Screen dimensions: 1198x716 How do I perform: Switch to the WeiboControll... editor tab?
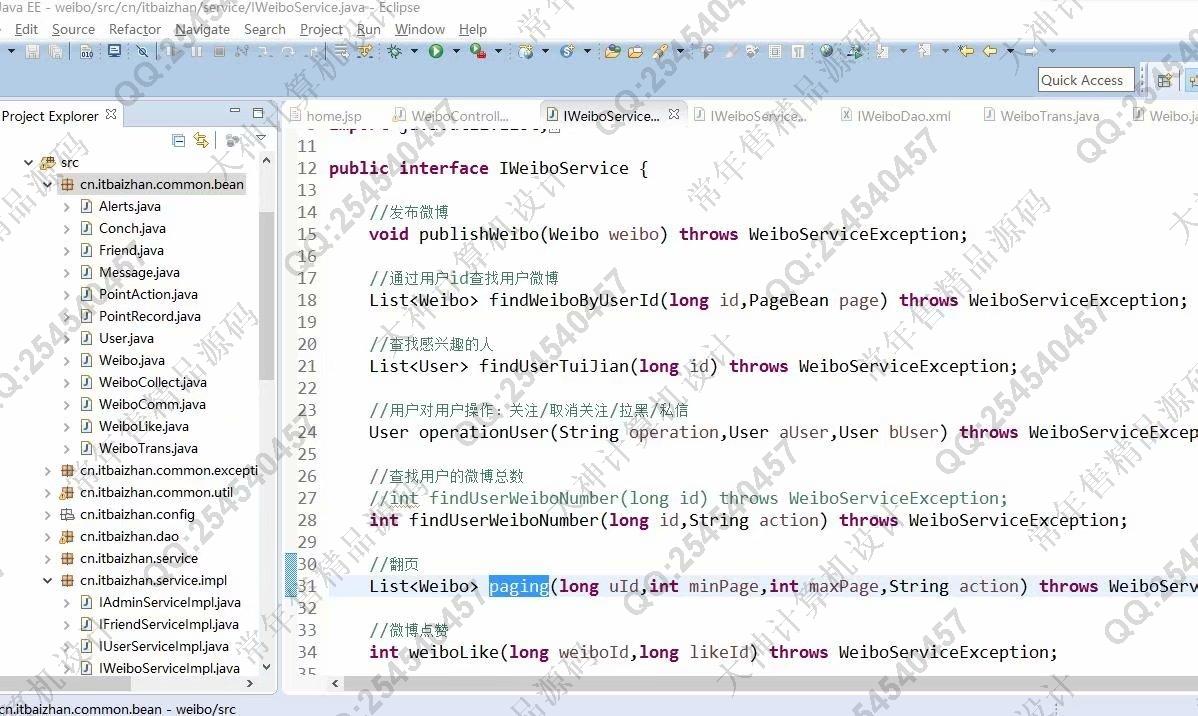(x=451, y=115)
